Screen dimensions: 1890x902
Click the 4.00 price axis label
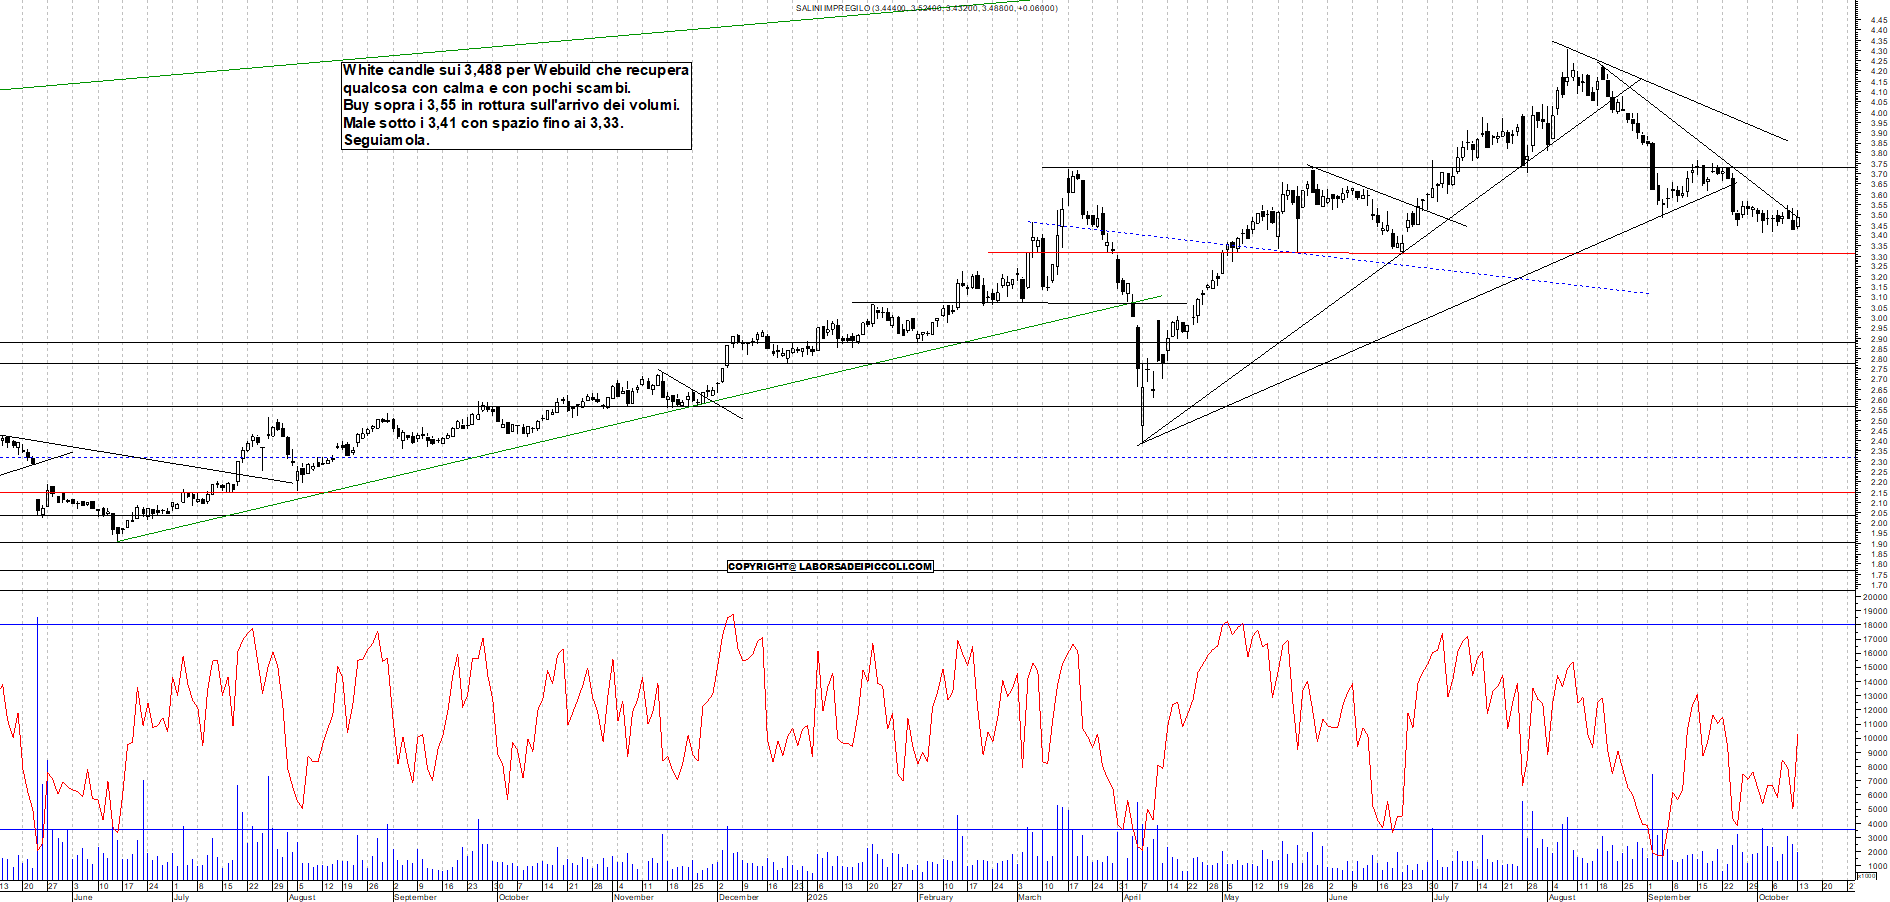coord(1878,113)
